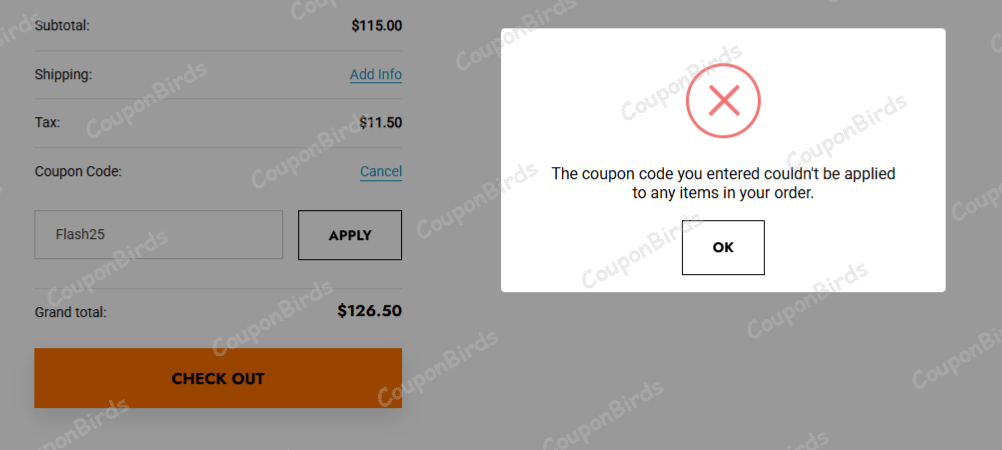Click the Subtotal label
The height and width of the screenshot is (450, 1002).
[x=62, y=25]
